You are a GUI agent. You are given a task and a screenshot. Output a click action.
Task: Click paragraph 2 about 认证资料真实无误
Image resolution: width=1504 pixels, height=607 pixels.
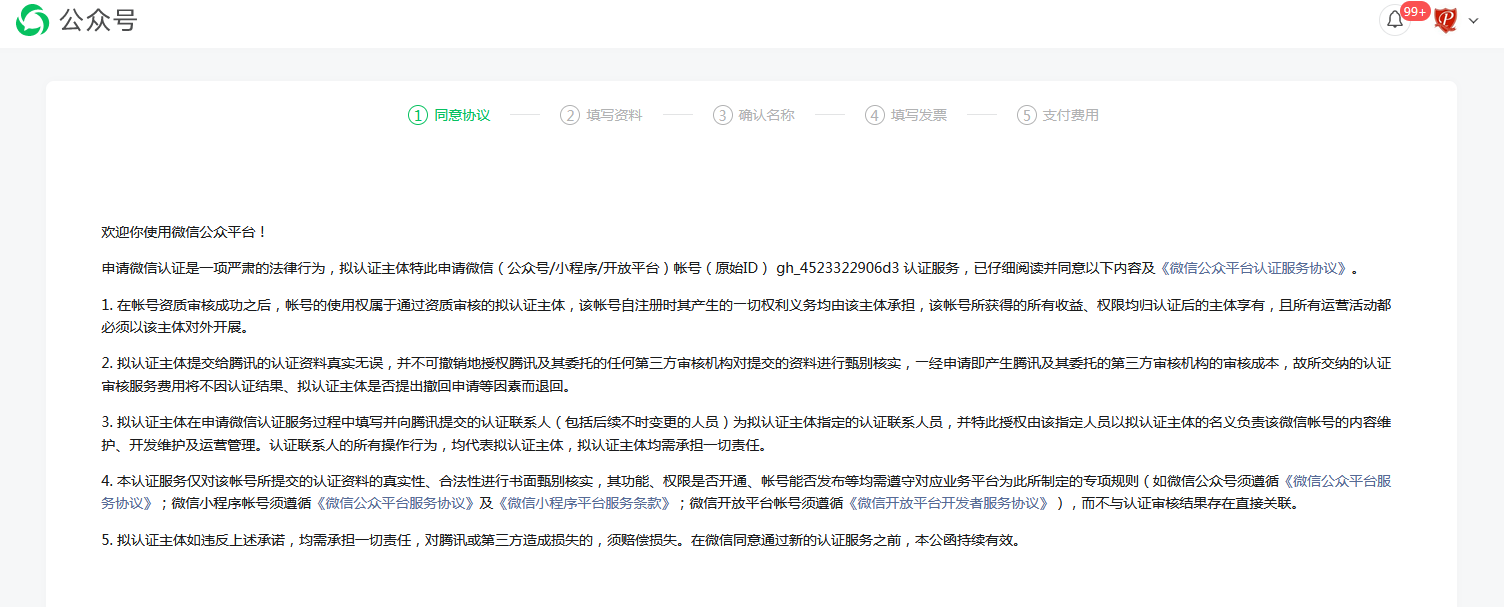tap(746, 375)
